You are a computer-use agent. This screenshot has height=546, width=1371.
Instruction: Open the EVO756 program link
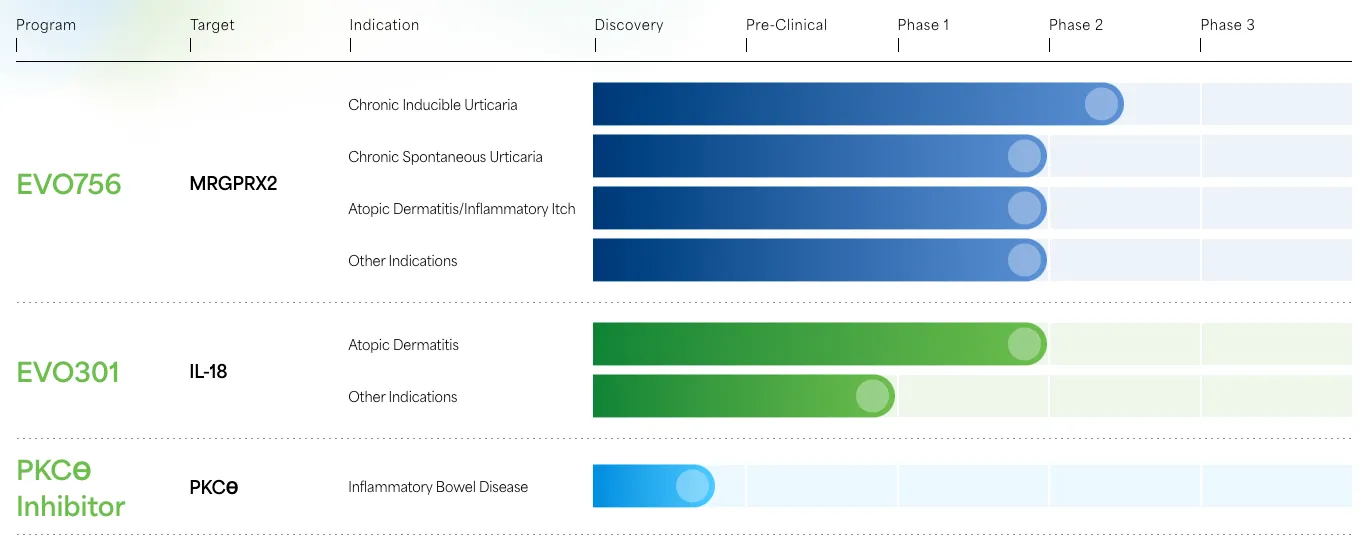pyautogui.click(x=69, y=184)
